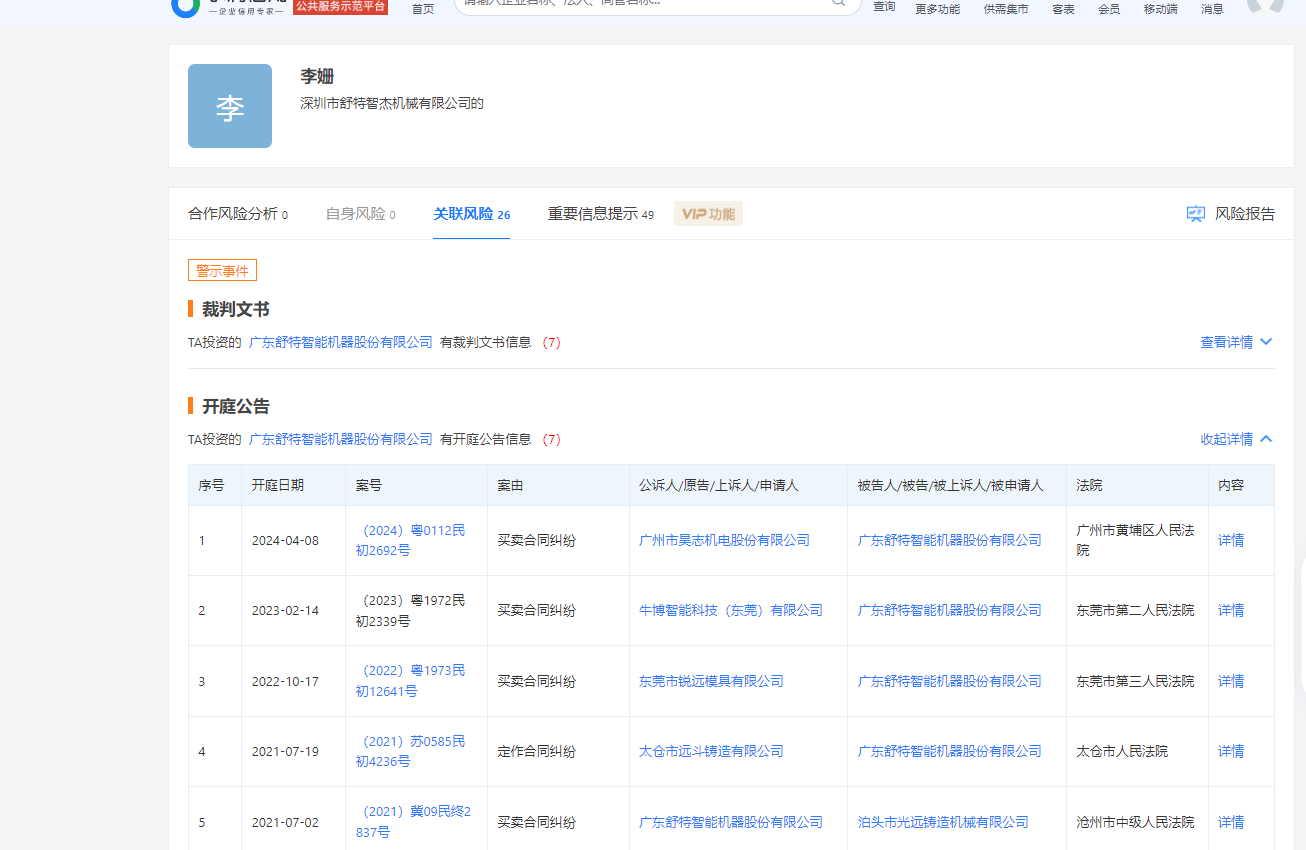The height and width of the screenshot is (850, 1306).
Task: Click the 警示事件 tag
Action: click(222, 271)
